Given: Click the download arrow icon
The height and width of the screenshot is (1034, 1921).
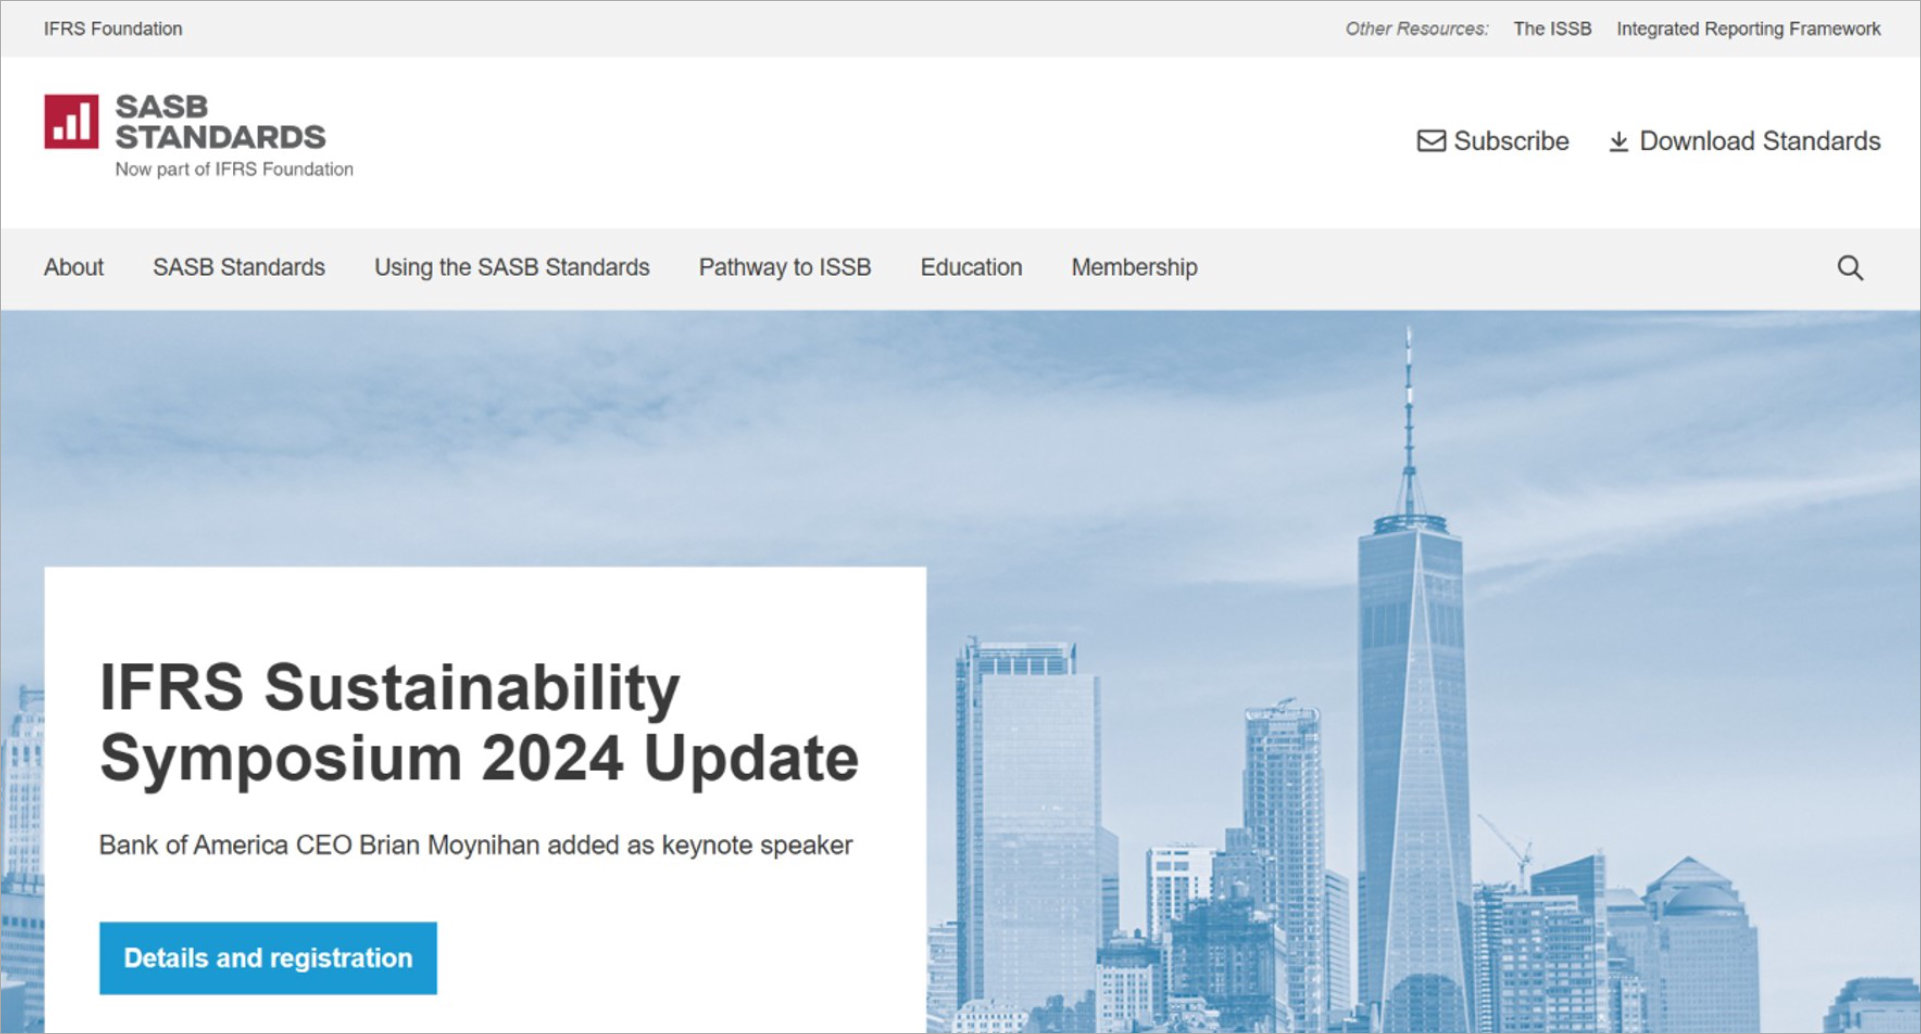Looking at the screenshot, I should point(1618,142).
